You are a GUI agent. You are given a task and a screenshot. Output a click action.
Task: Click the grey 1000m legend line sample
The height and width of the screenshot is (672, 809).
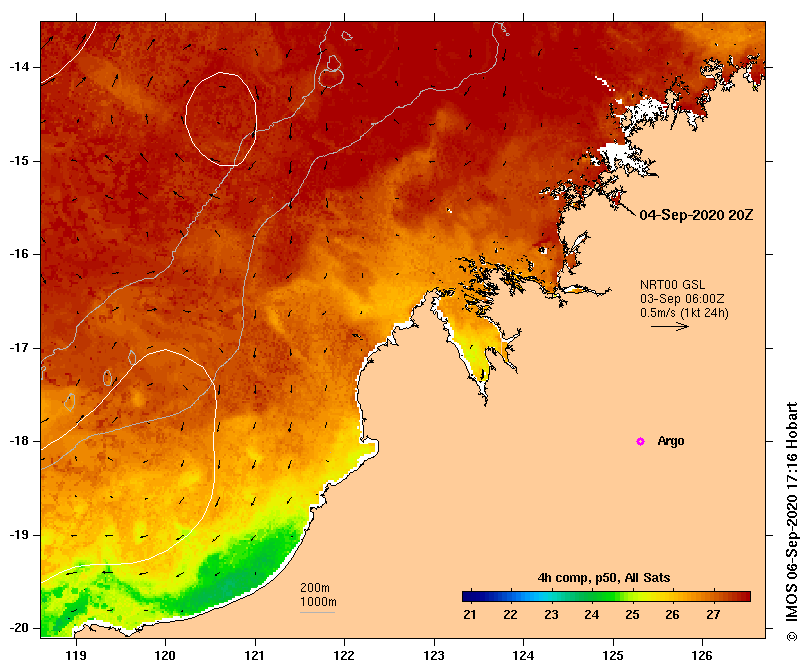tap(317, 613)
